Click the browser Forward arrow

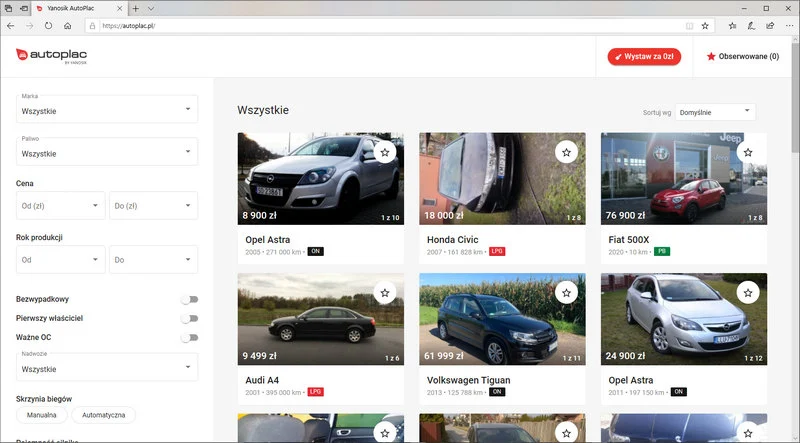click(x=30, y=26)
